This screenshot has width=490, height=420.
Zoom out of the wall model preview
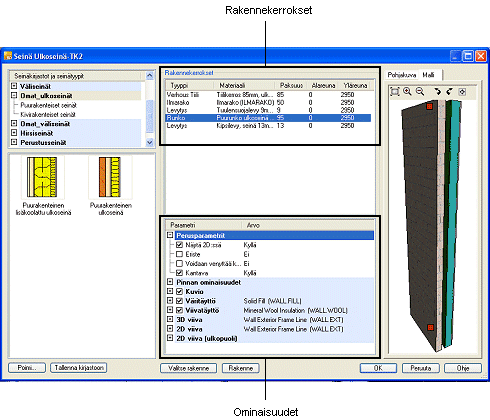tap(419, 91)
